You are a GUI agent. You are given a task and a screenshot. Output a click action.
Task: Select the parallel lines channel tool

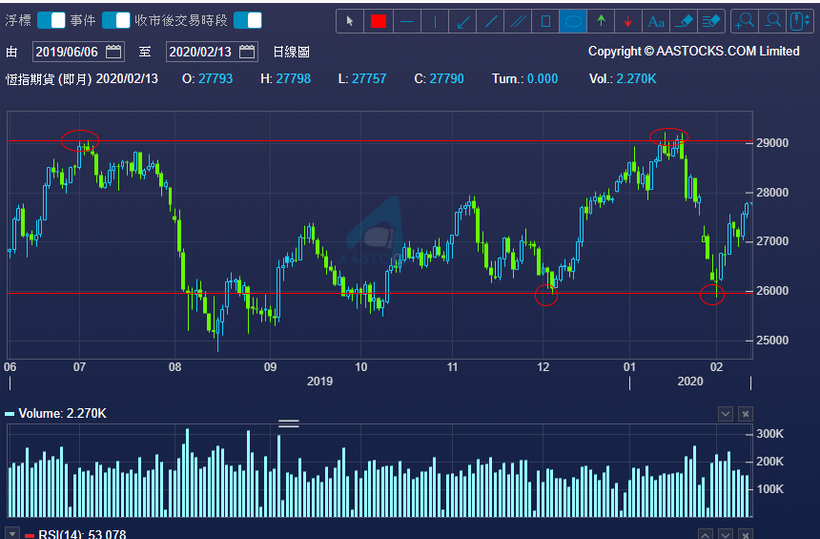click(x=518, y=21)
